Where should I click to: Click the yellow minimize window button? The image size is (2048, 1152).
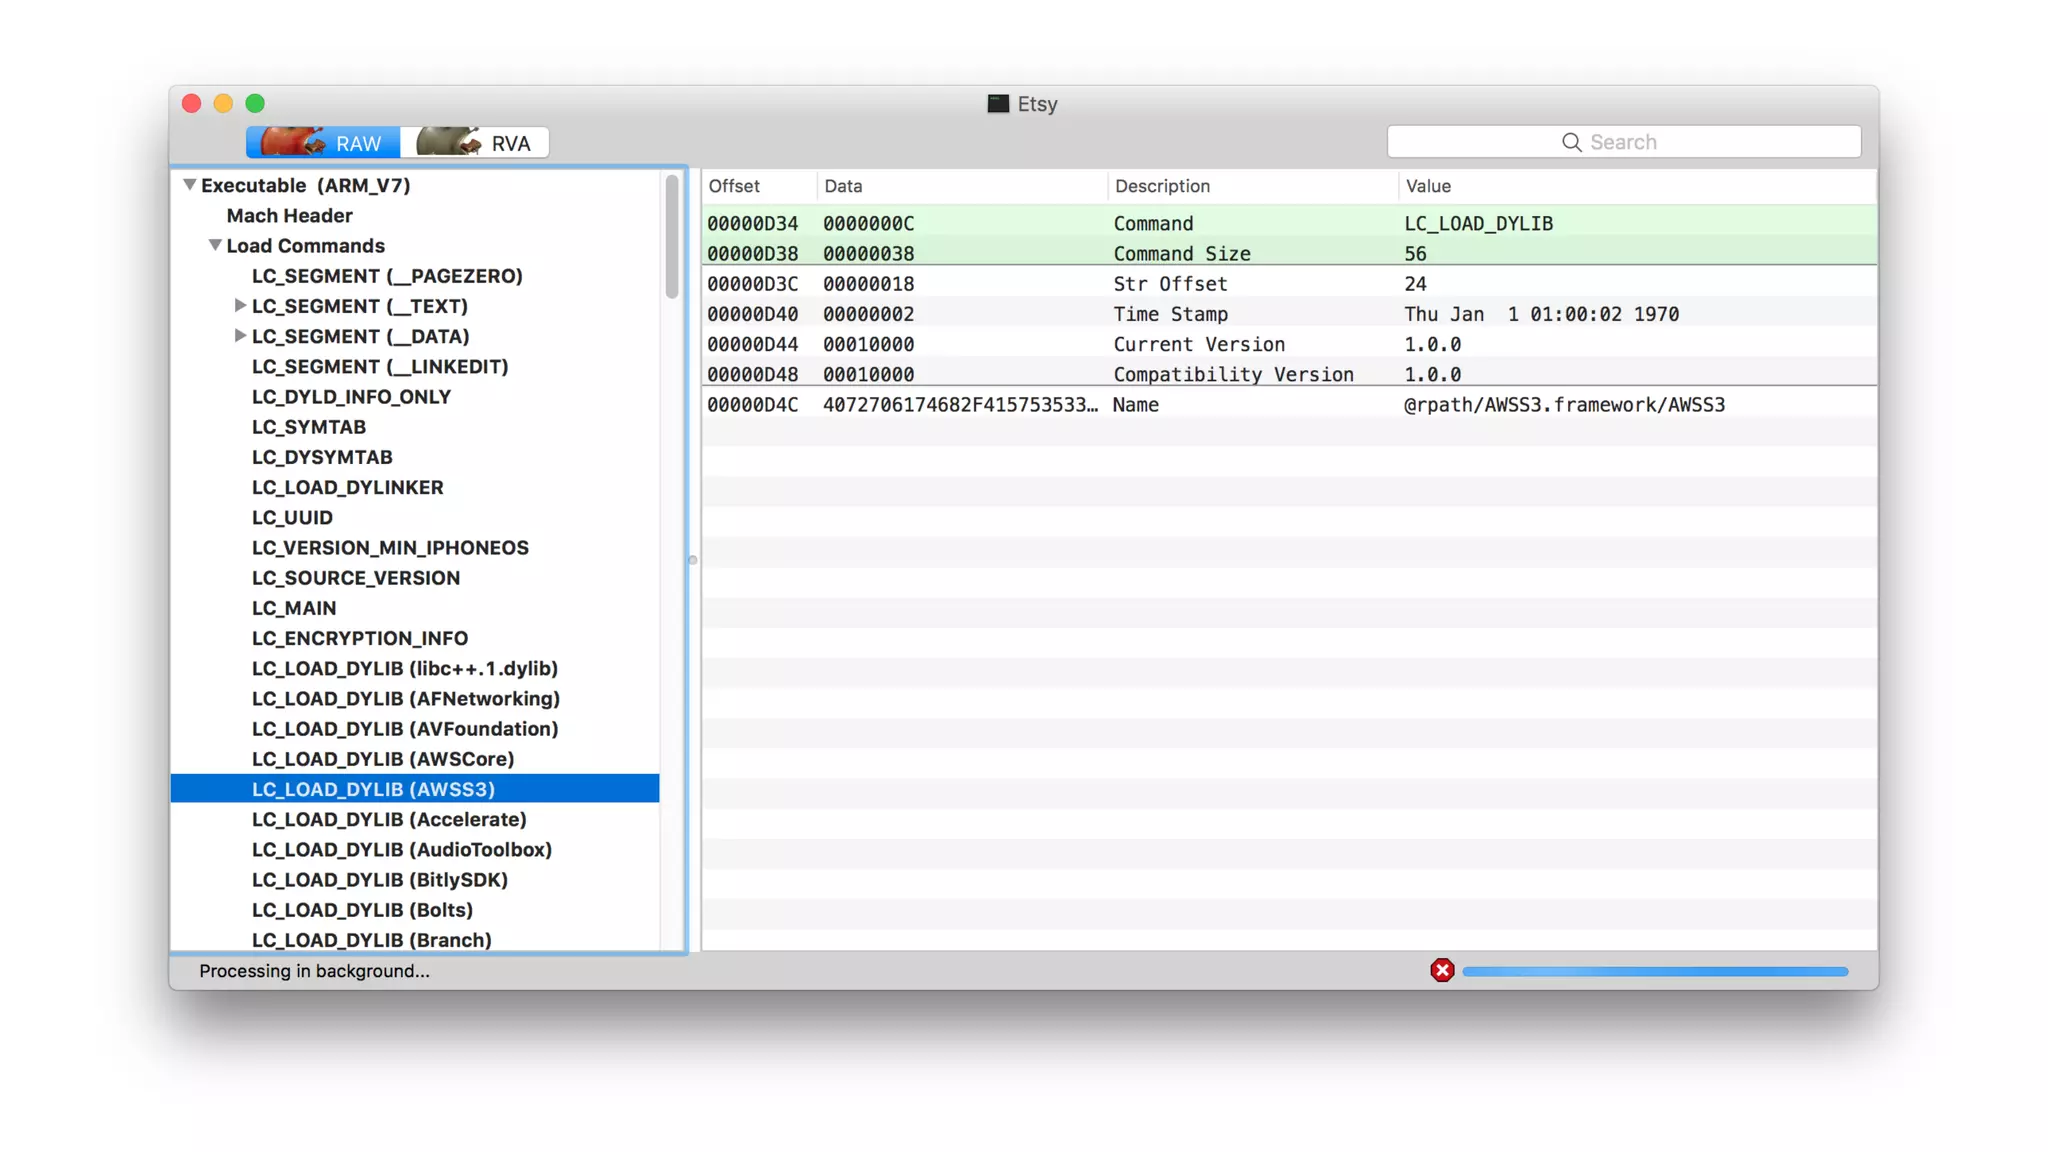tap(224, 103)
